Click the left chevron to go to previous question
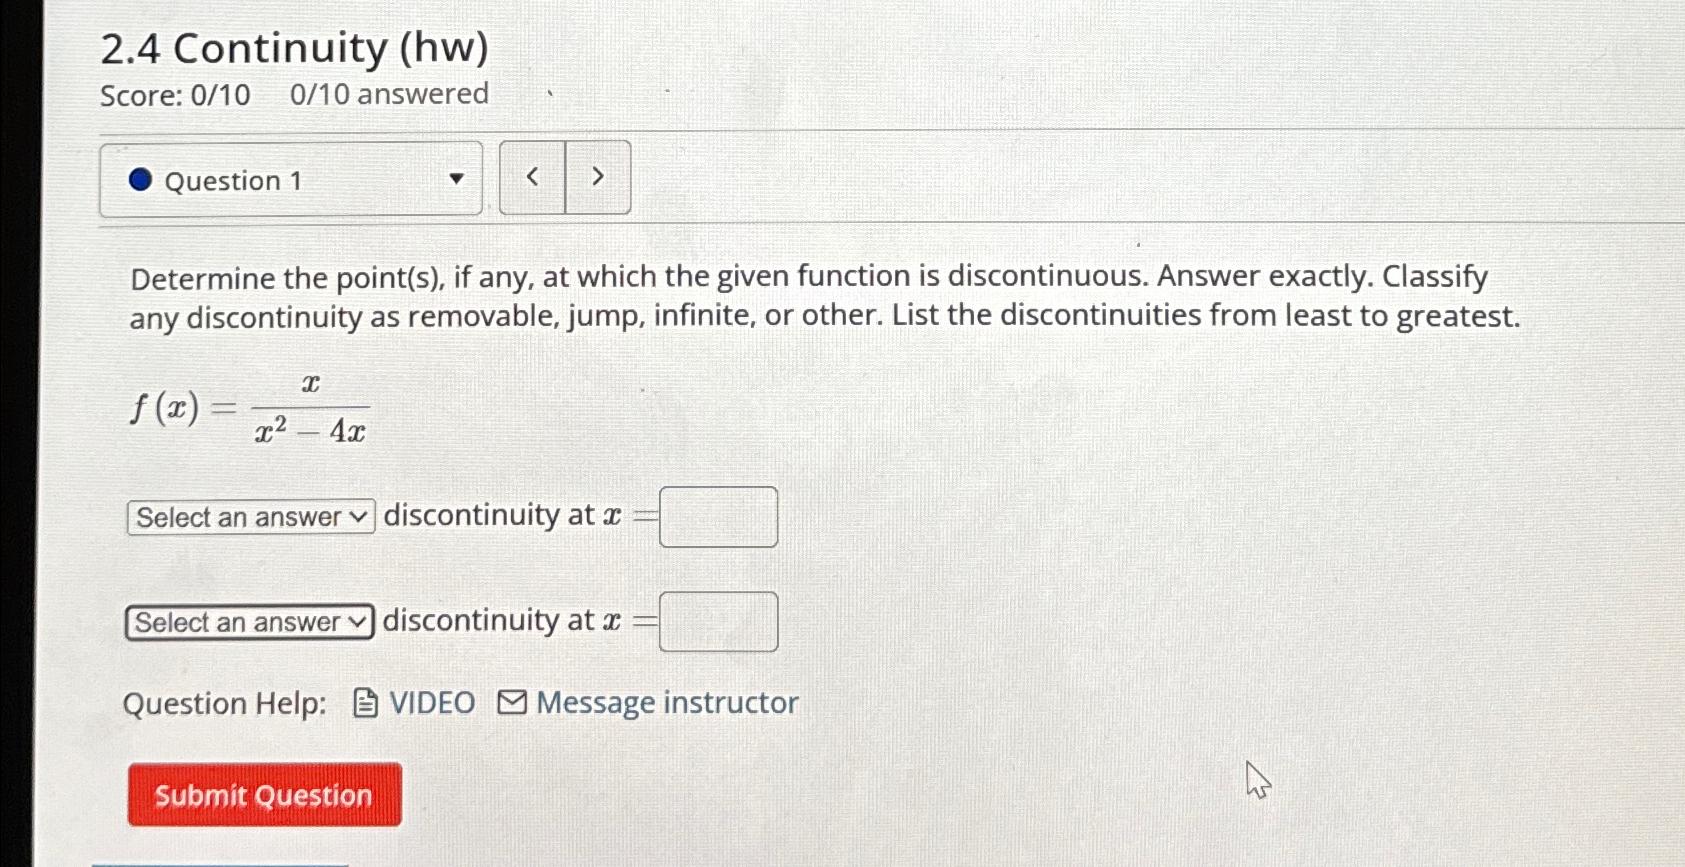The image size is (1685, 867). point(532,176)
